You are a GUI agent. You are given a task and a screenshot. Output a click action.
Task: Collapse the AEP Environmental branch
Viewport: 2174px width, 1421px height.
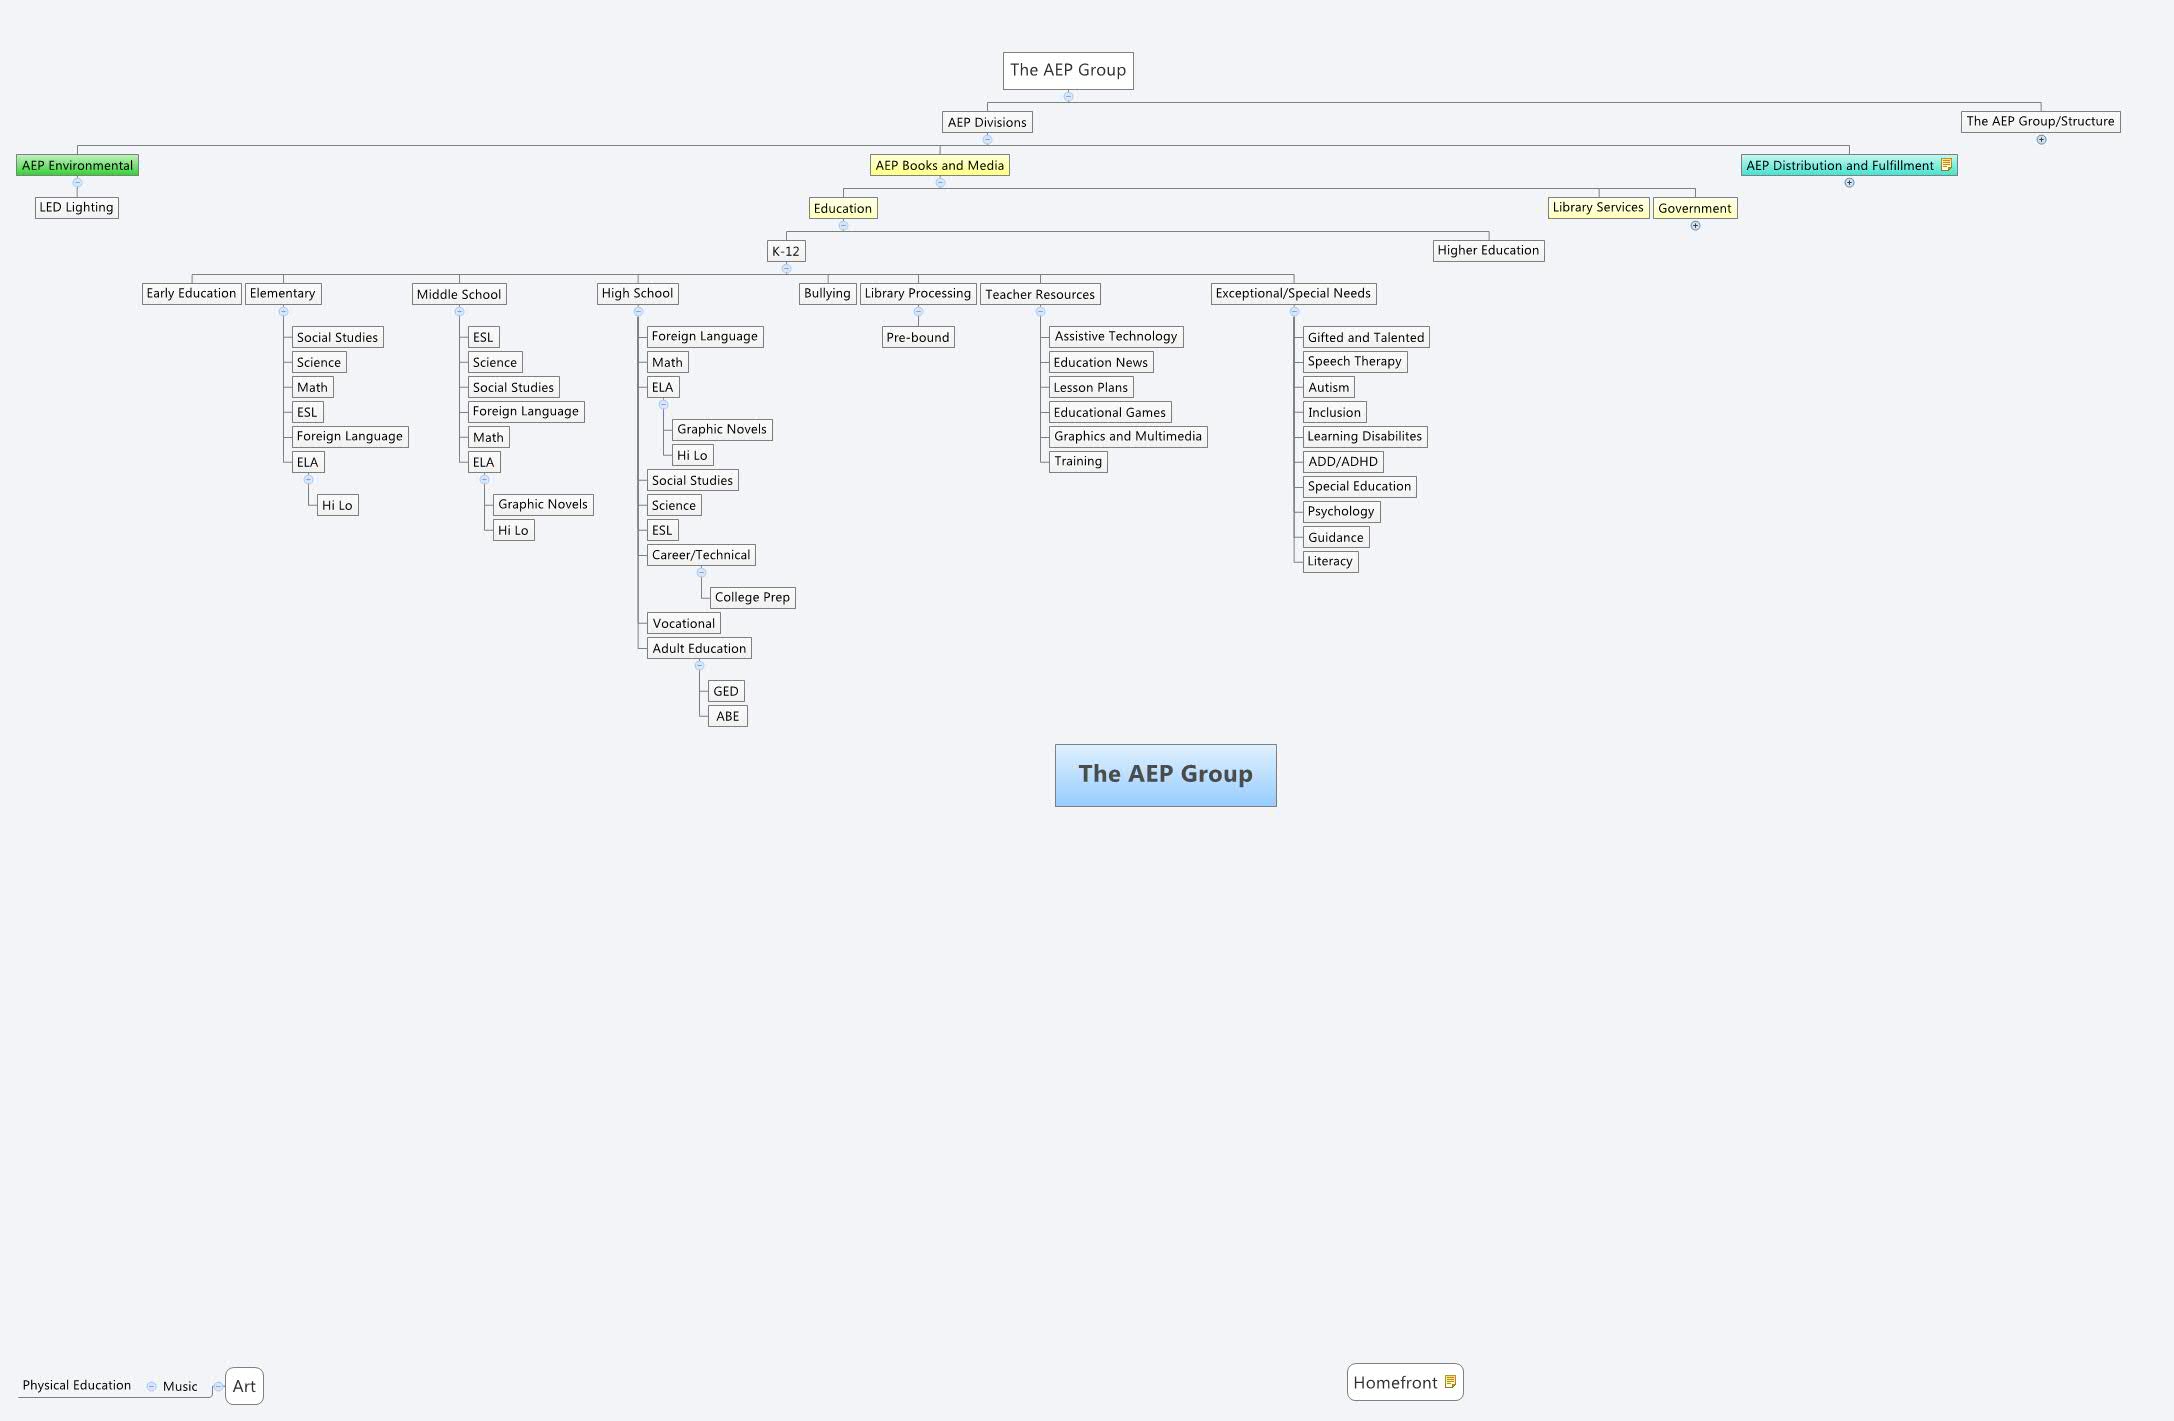(77, 183)
